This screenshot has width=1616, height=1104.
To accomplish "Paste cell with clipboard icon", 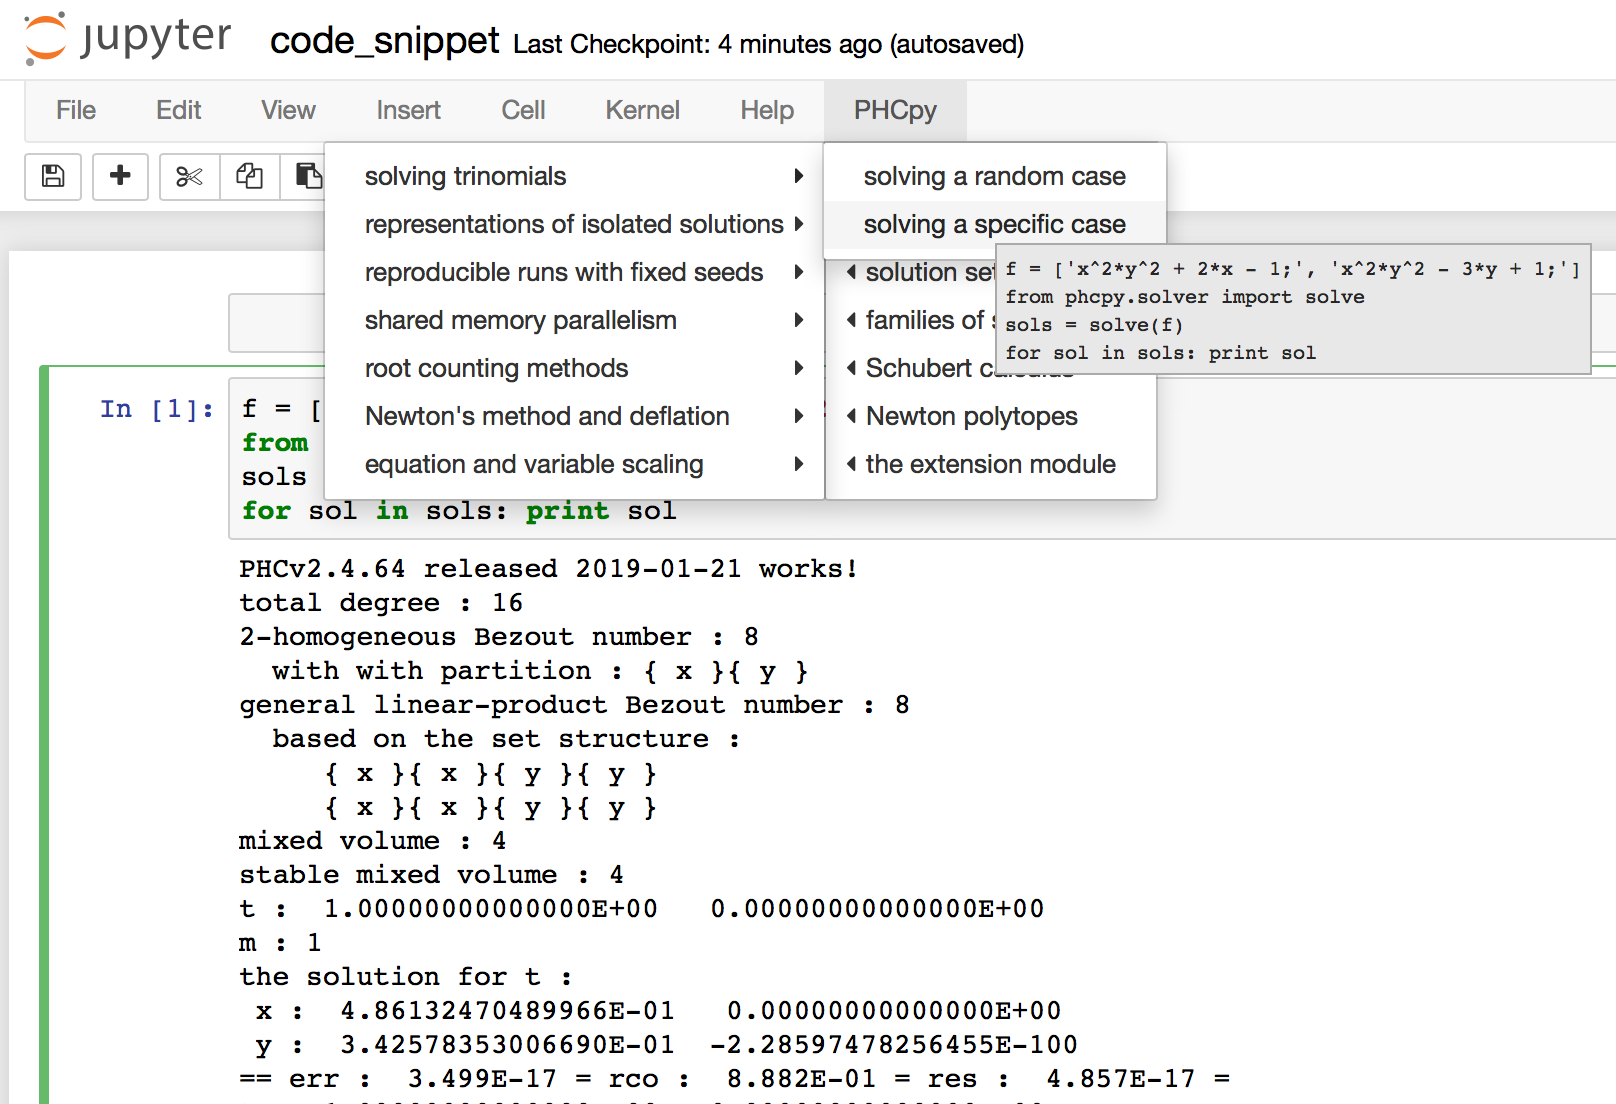I will (x=307, y=177).
